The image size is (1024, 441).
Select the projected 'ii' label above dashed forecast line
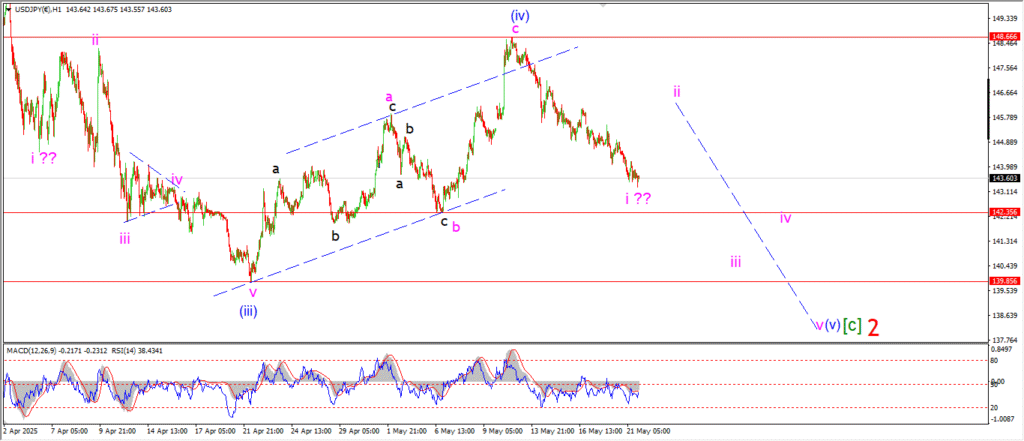pyautogui.click(x=677, y=91)
